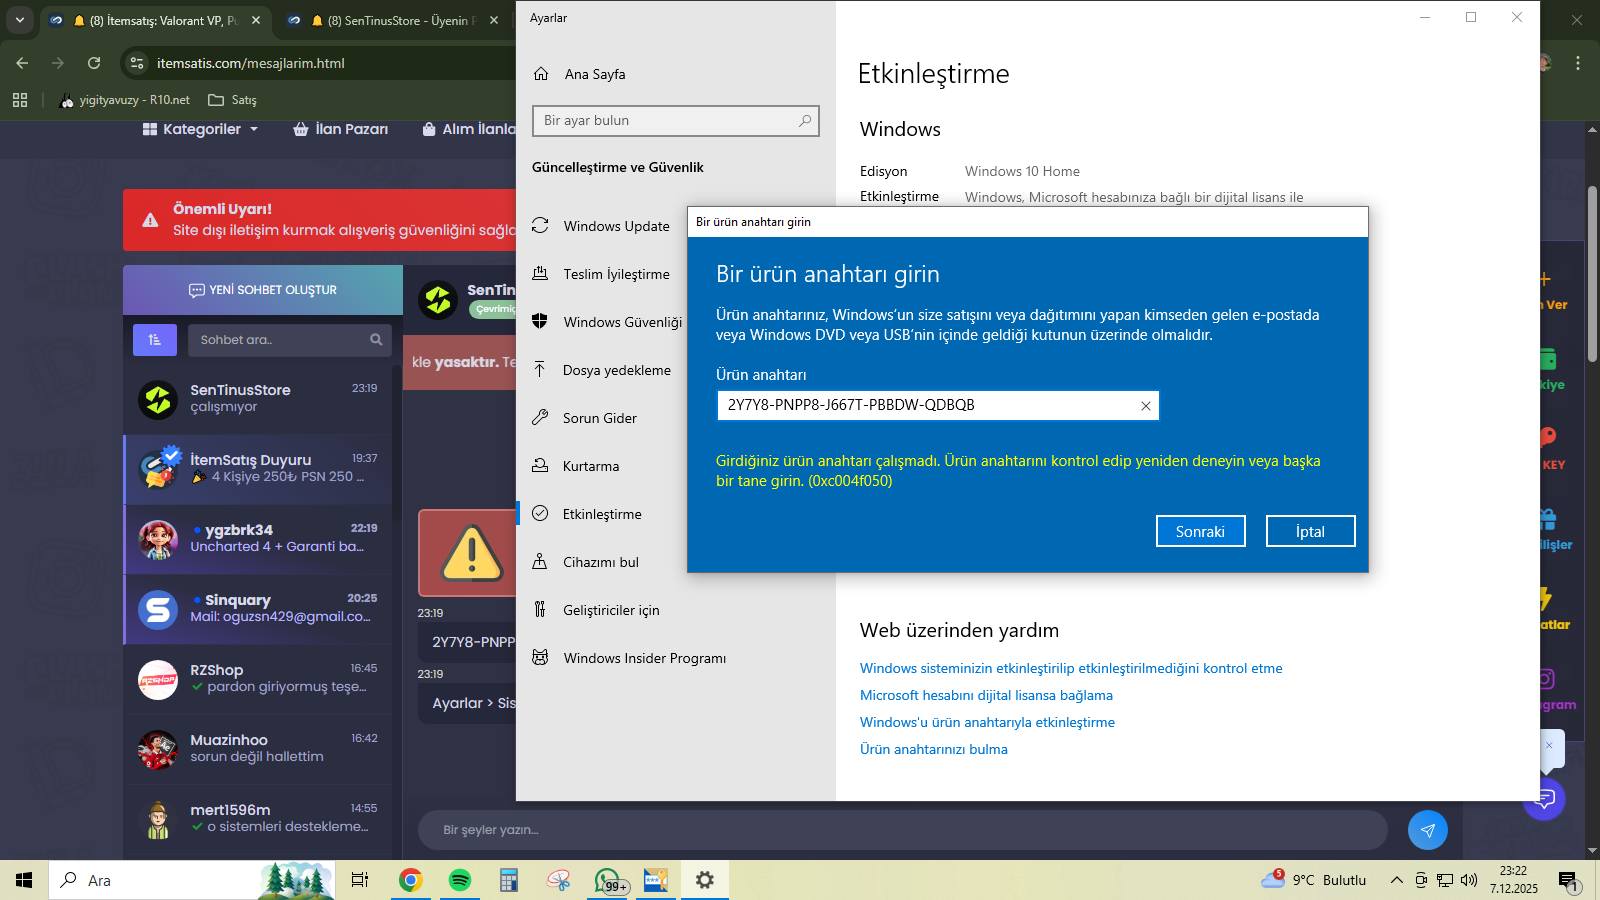Switch to the SenTinusStore browser tab

click(393, 20)
